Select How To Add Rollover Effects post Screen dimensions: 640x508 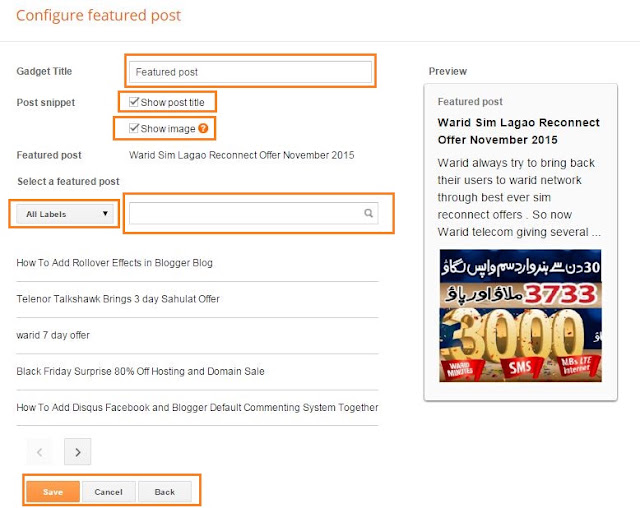[x=115, y=263]
